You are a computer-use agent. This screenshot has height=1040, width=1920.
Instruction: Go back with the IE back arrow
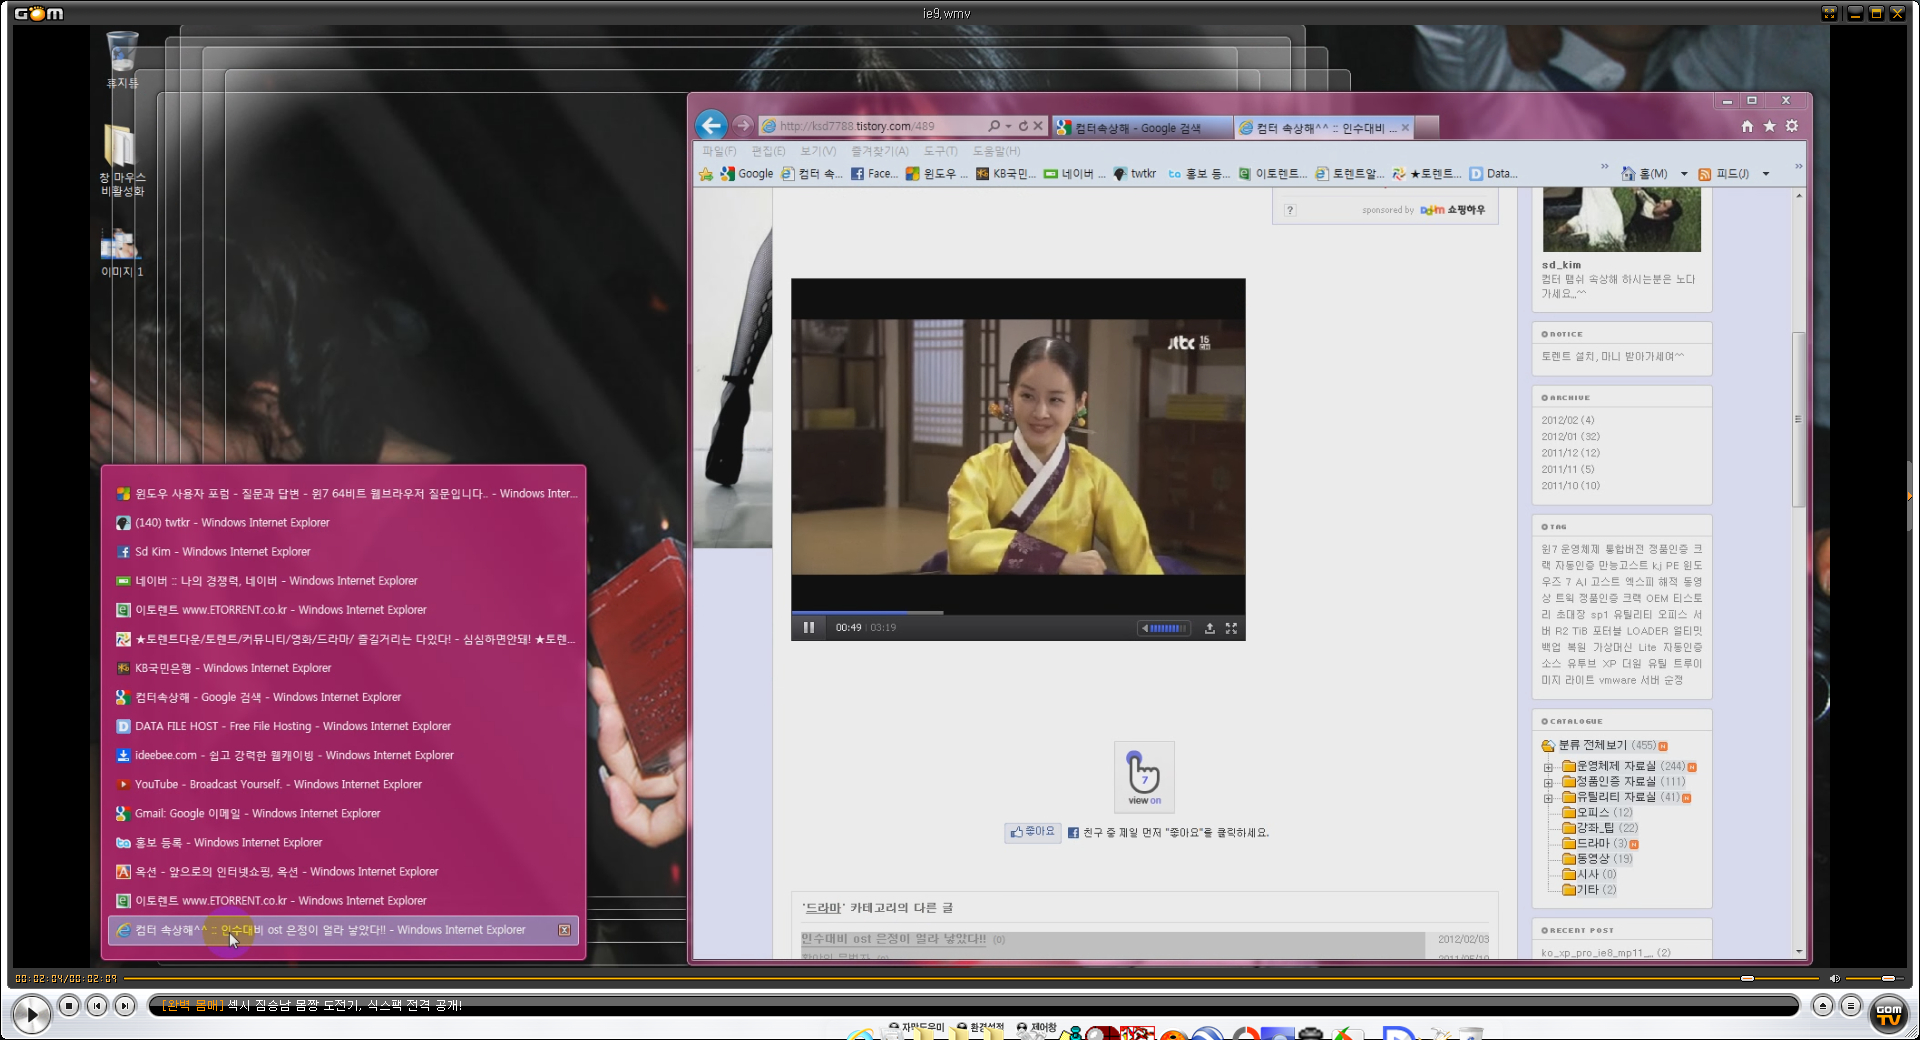pyautogui.click(x=711, y=125)
